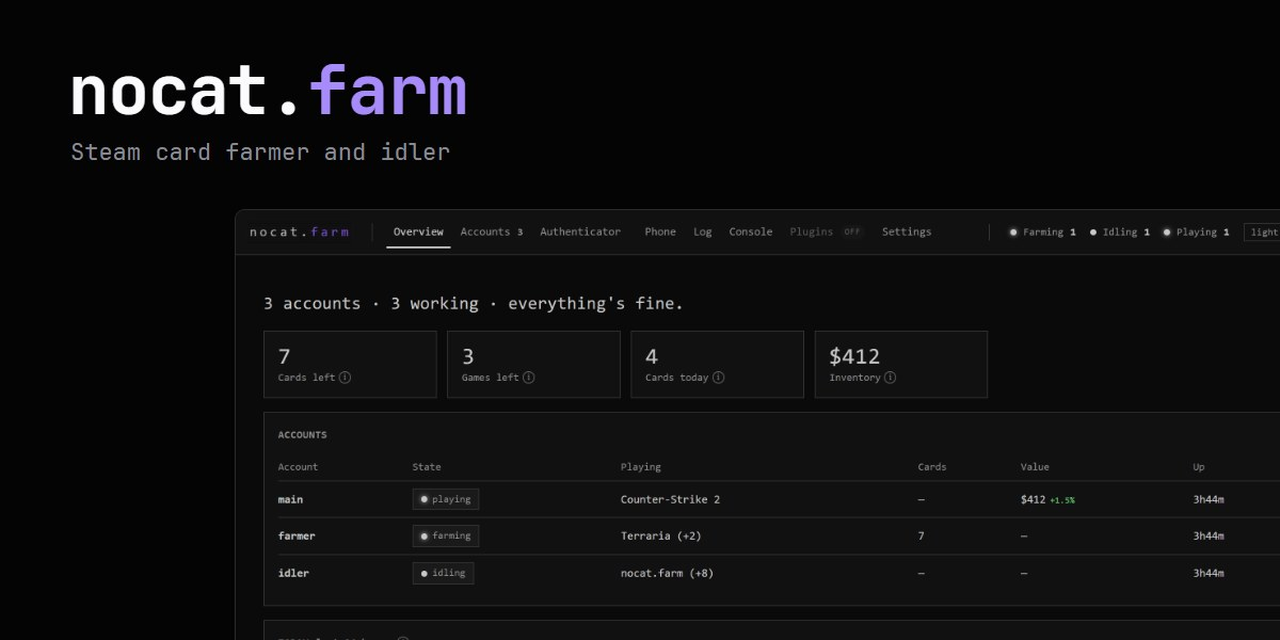Click the Farming status dot in header
The width and height of the screenshot is (1280, 640).
[x=1013, y=232]
